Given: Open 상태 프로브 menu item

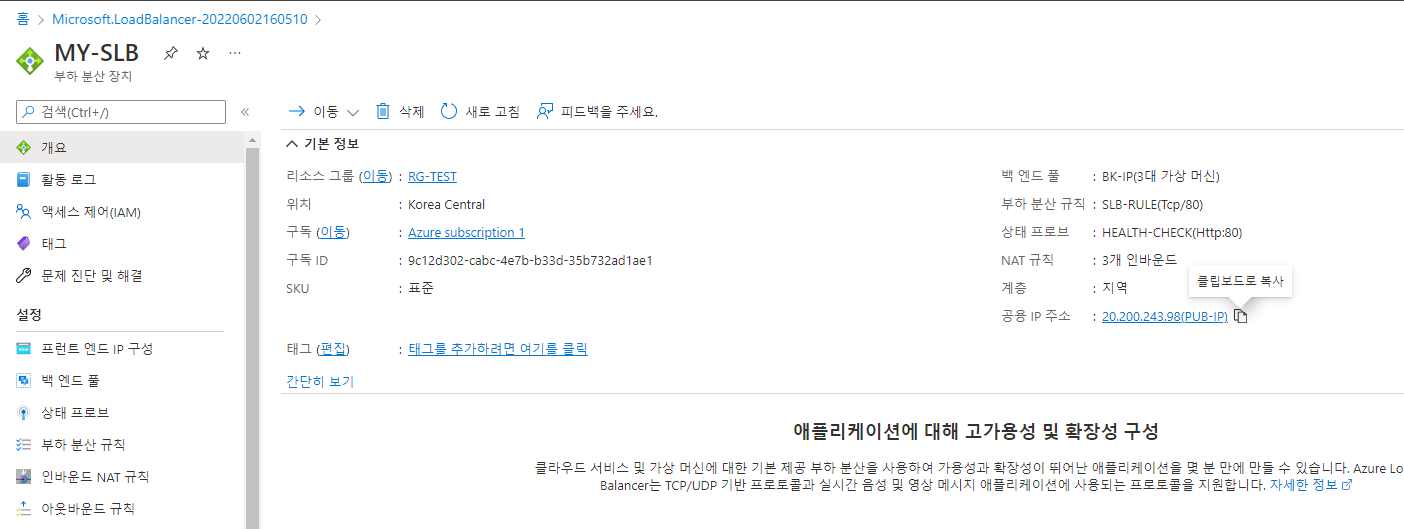Looking at the screenshot, I should [x=122, y=412].
